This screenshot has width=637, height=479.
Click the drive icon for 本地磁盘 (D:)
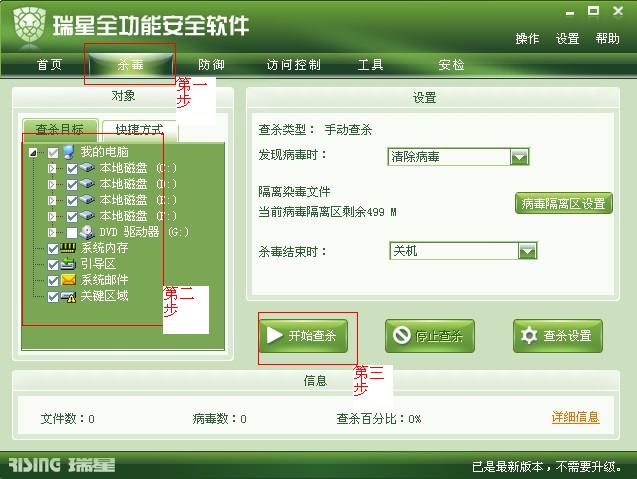pyautogui.click(x=87, y=184)
